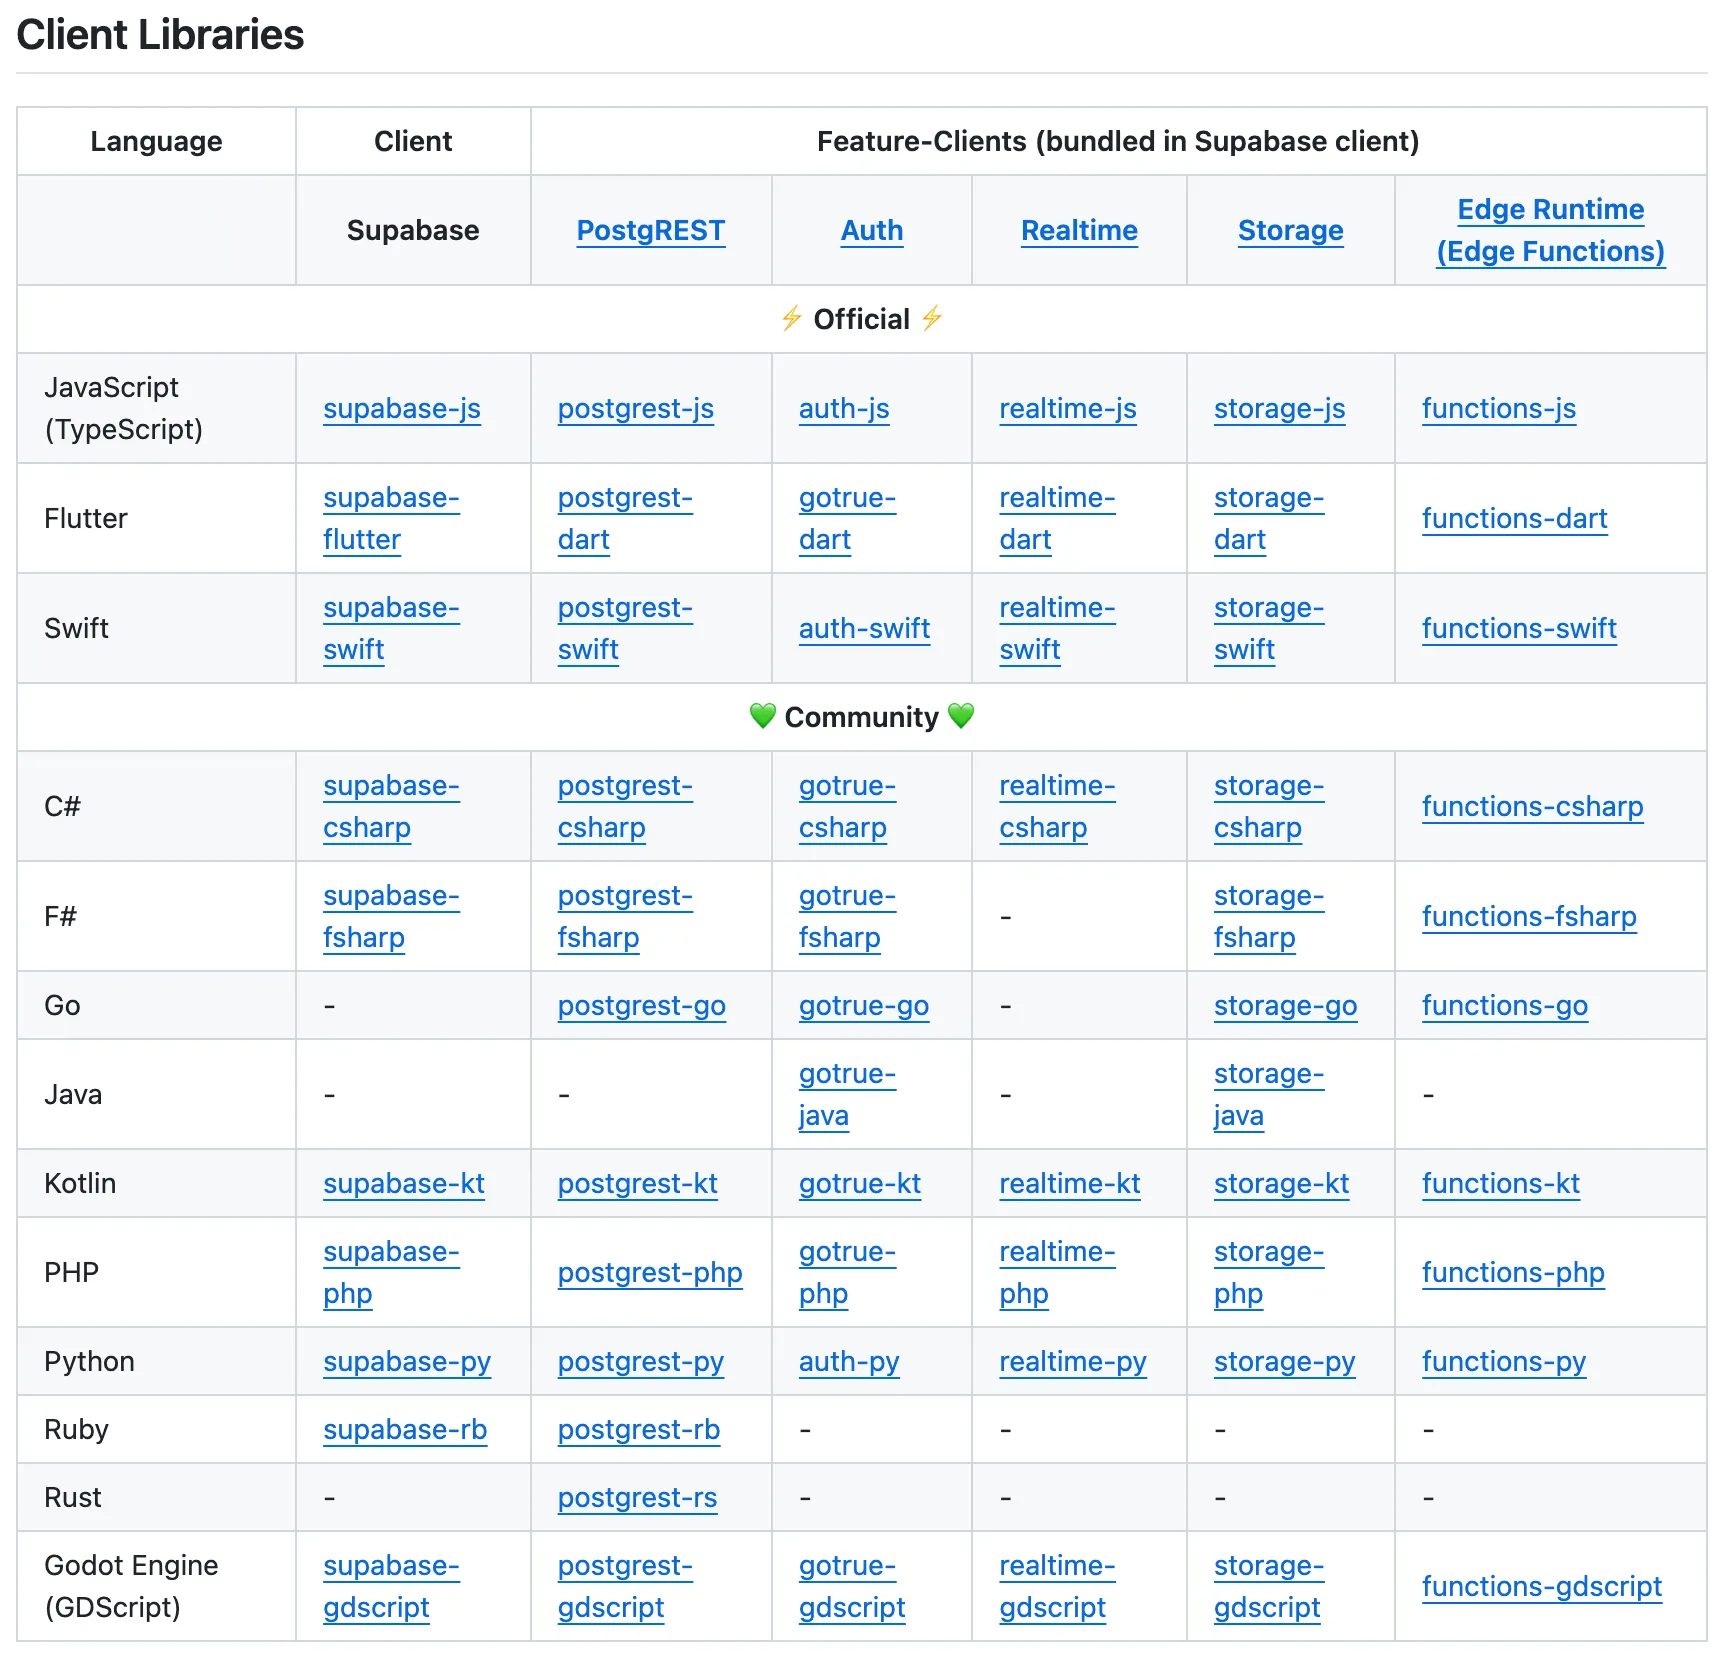Open the supabase-js client link
This screenshot has width=1732, height=1668.
click(401, 408)
